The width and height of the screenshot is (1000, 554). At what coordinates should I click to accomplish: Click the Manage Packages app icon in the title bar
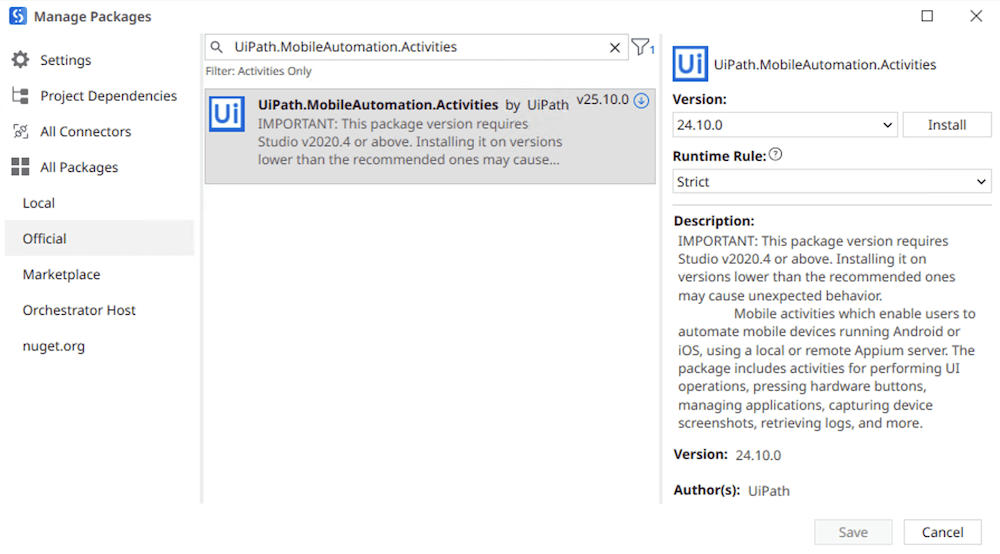click(18, 16)
